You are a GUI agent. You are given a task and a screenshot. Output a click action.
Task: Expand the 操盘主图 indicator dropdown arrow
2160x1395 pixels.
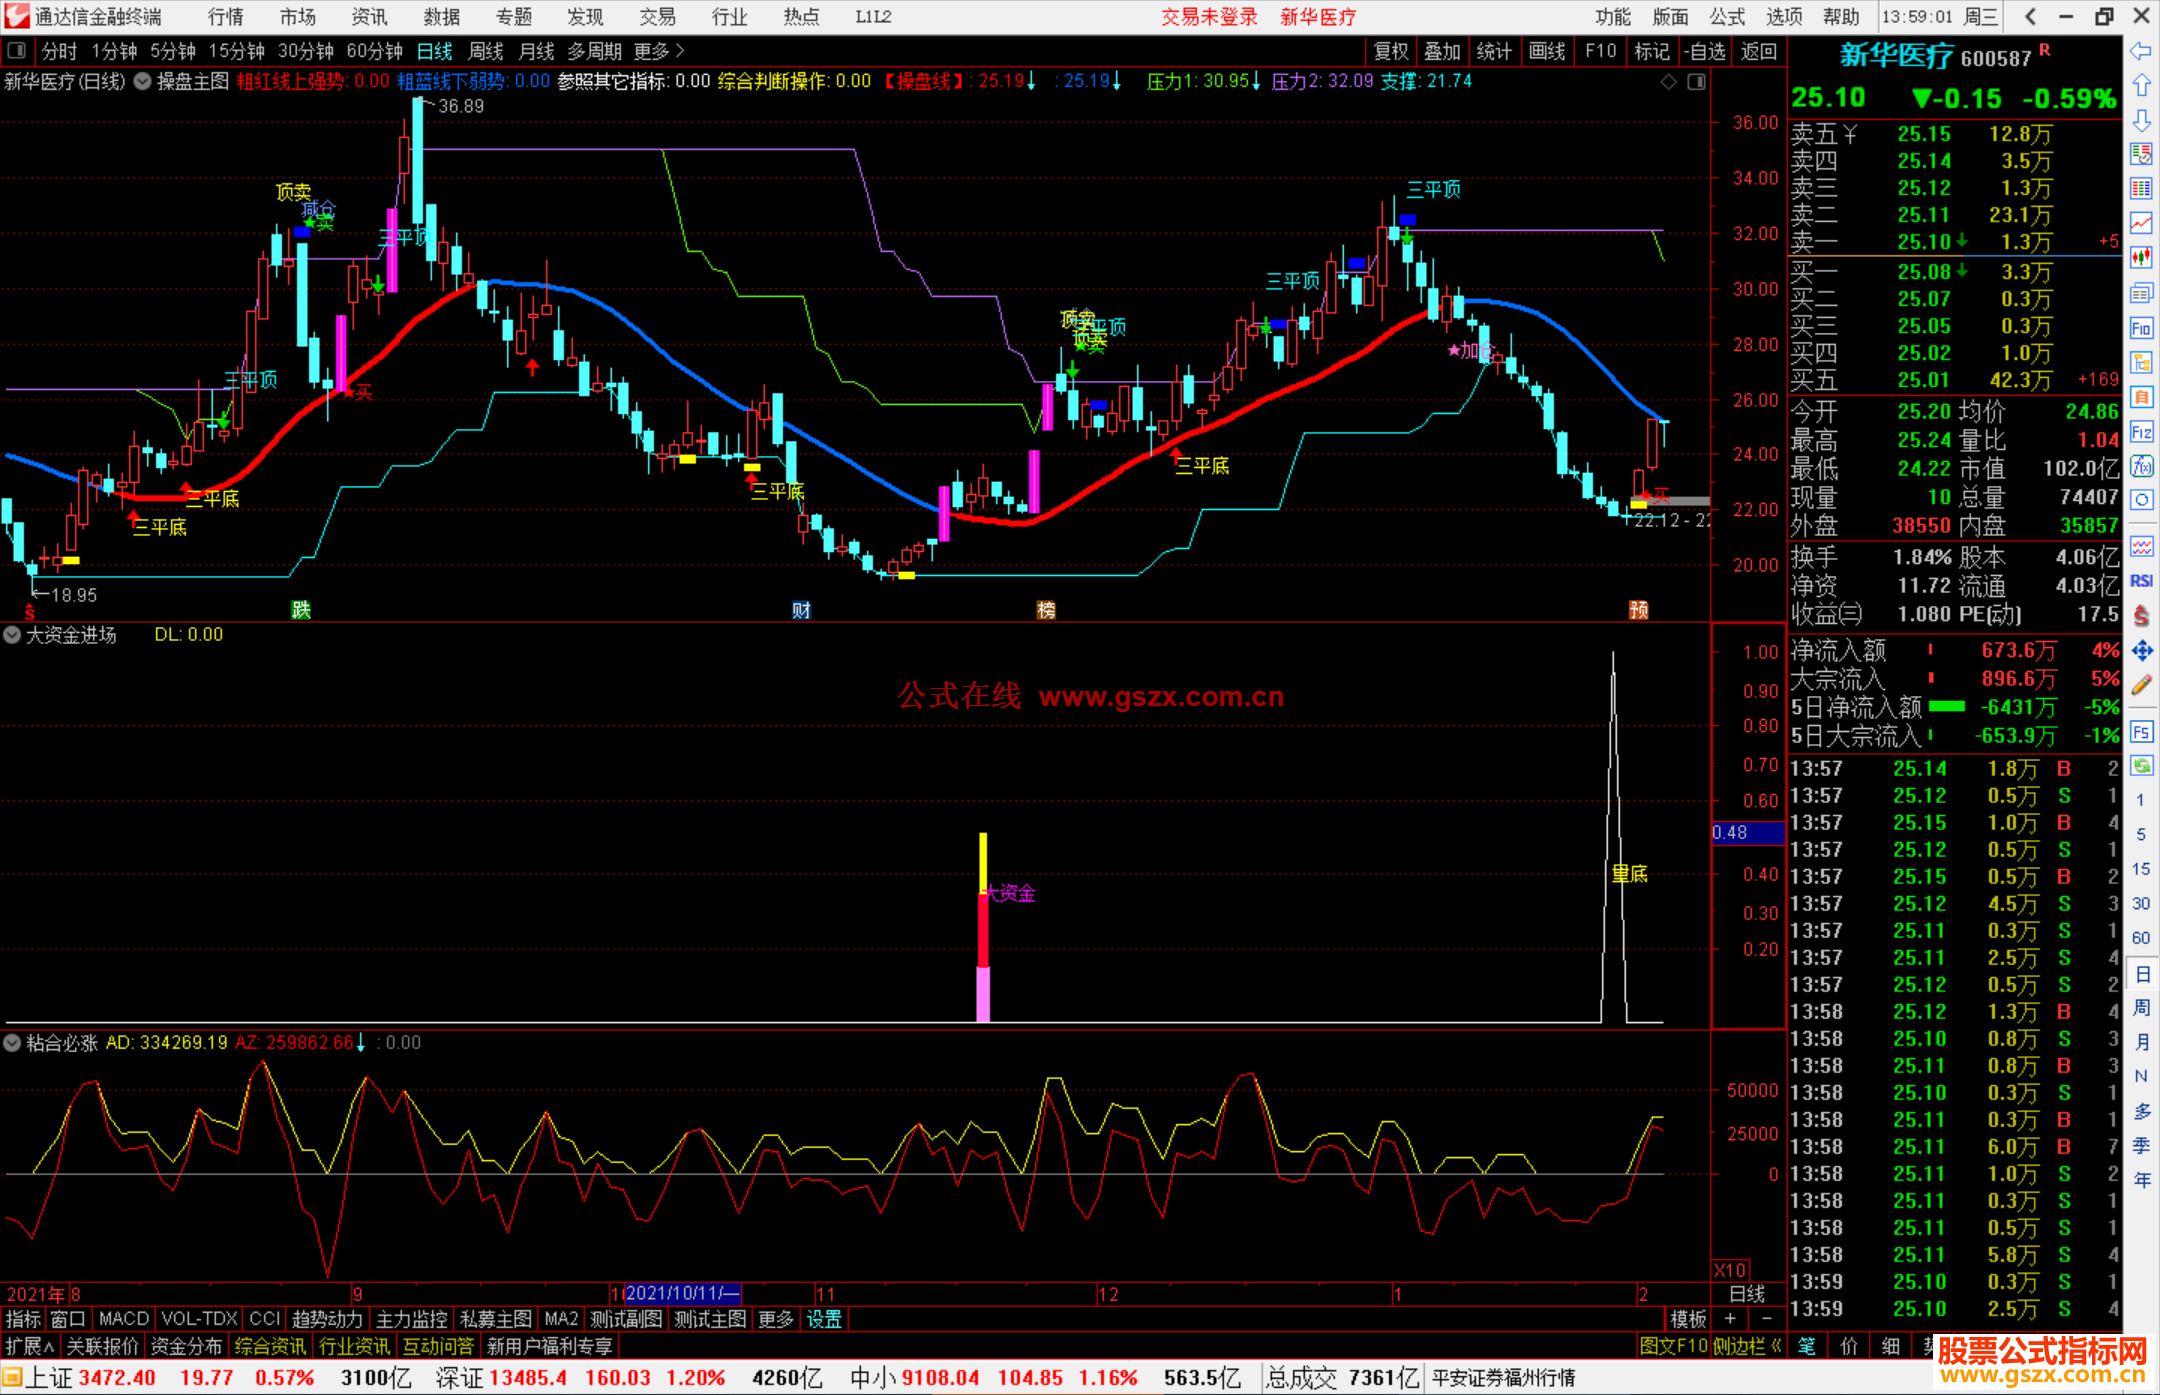coord(142,82)
